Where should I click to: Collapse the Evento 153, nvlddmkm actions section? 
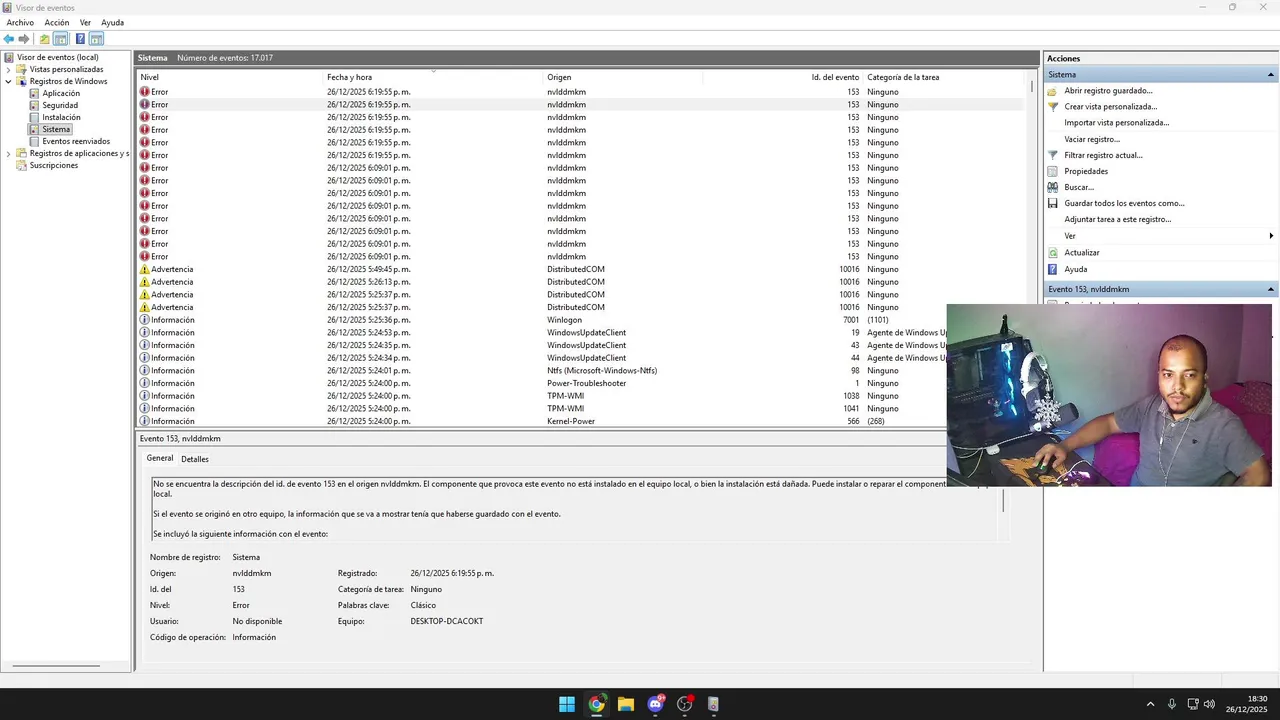pos(1271,289)
